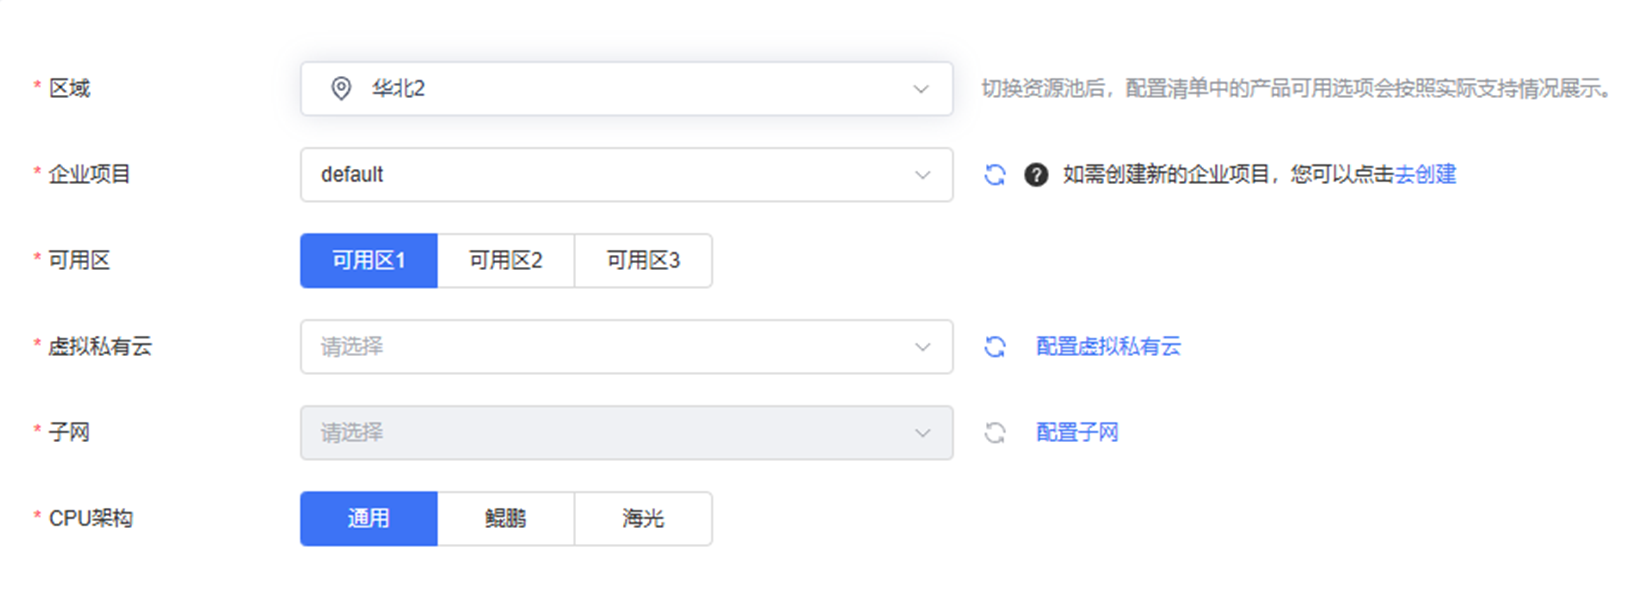Image resolution: width=1650 pixels, height=590 pixels.
Task: Pick 海光 CPU architecture
Action: pos(643,519)
